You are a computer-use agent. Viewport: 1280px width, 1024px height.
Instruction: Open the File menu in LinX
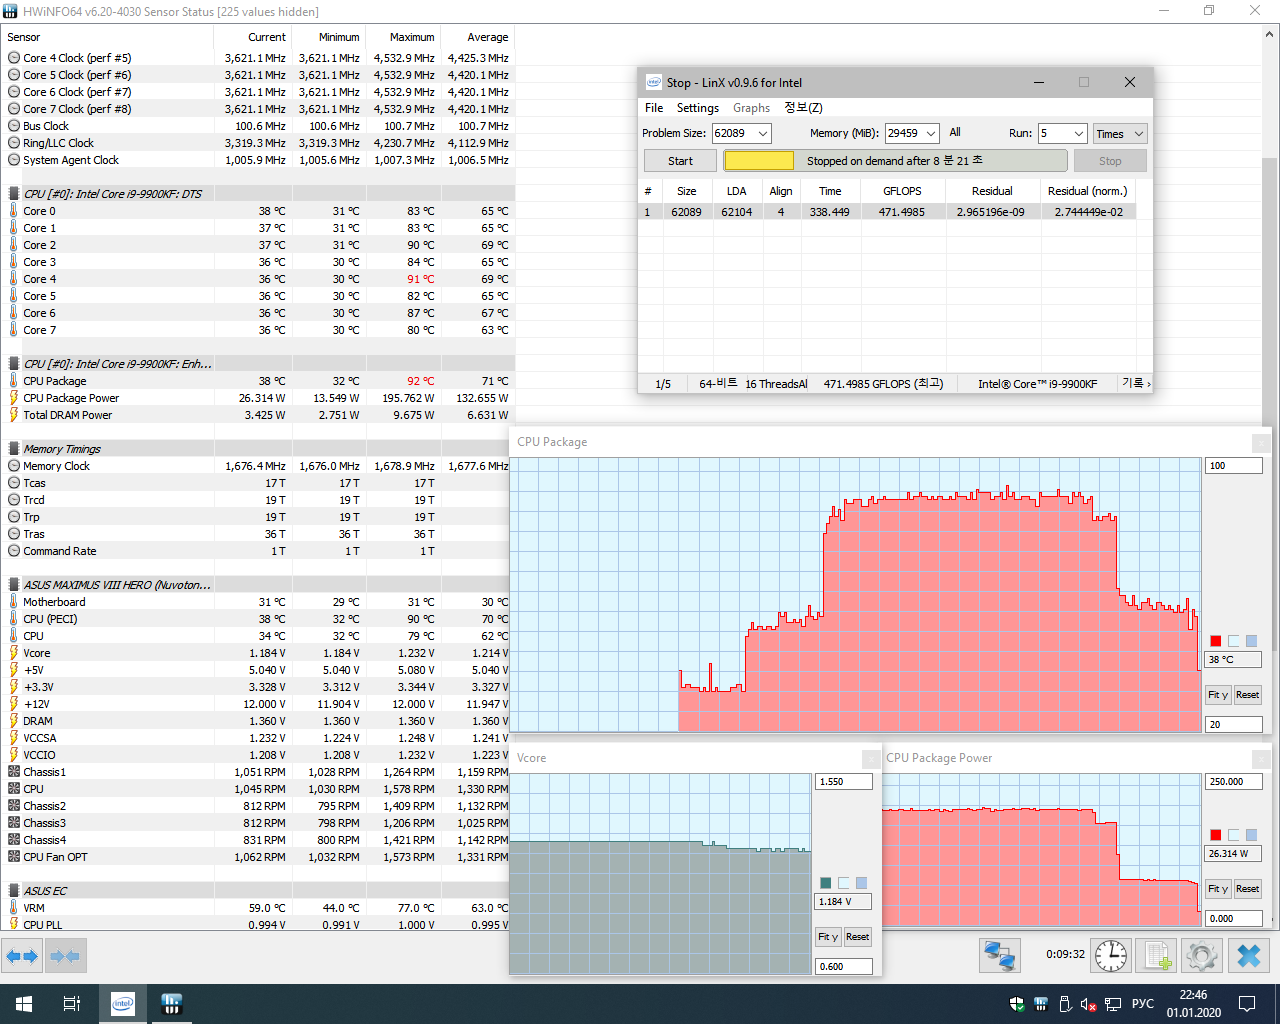654,108
